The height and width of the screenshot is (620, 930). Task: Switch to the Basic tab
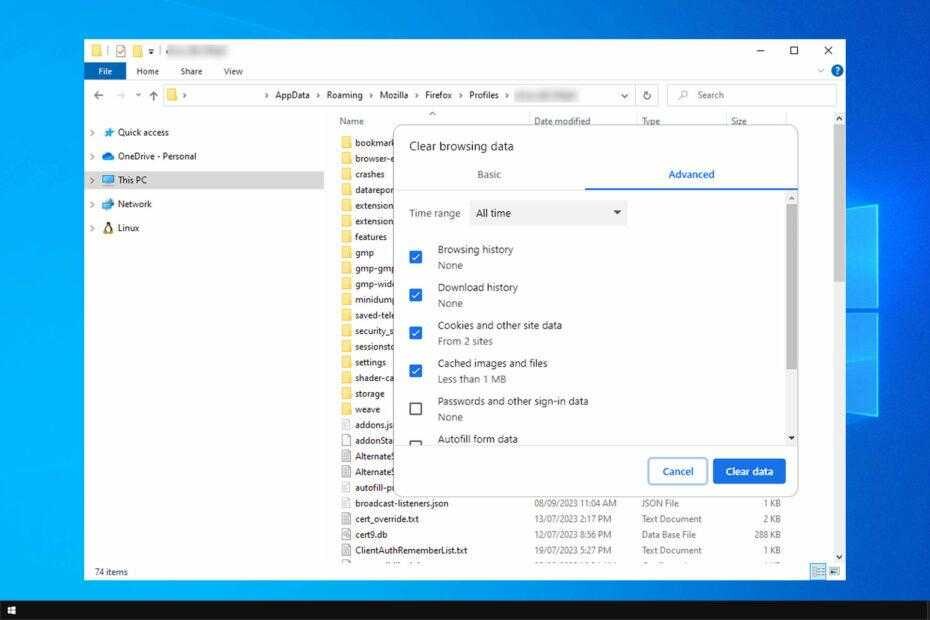coord(489,174)
